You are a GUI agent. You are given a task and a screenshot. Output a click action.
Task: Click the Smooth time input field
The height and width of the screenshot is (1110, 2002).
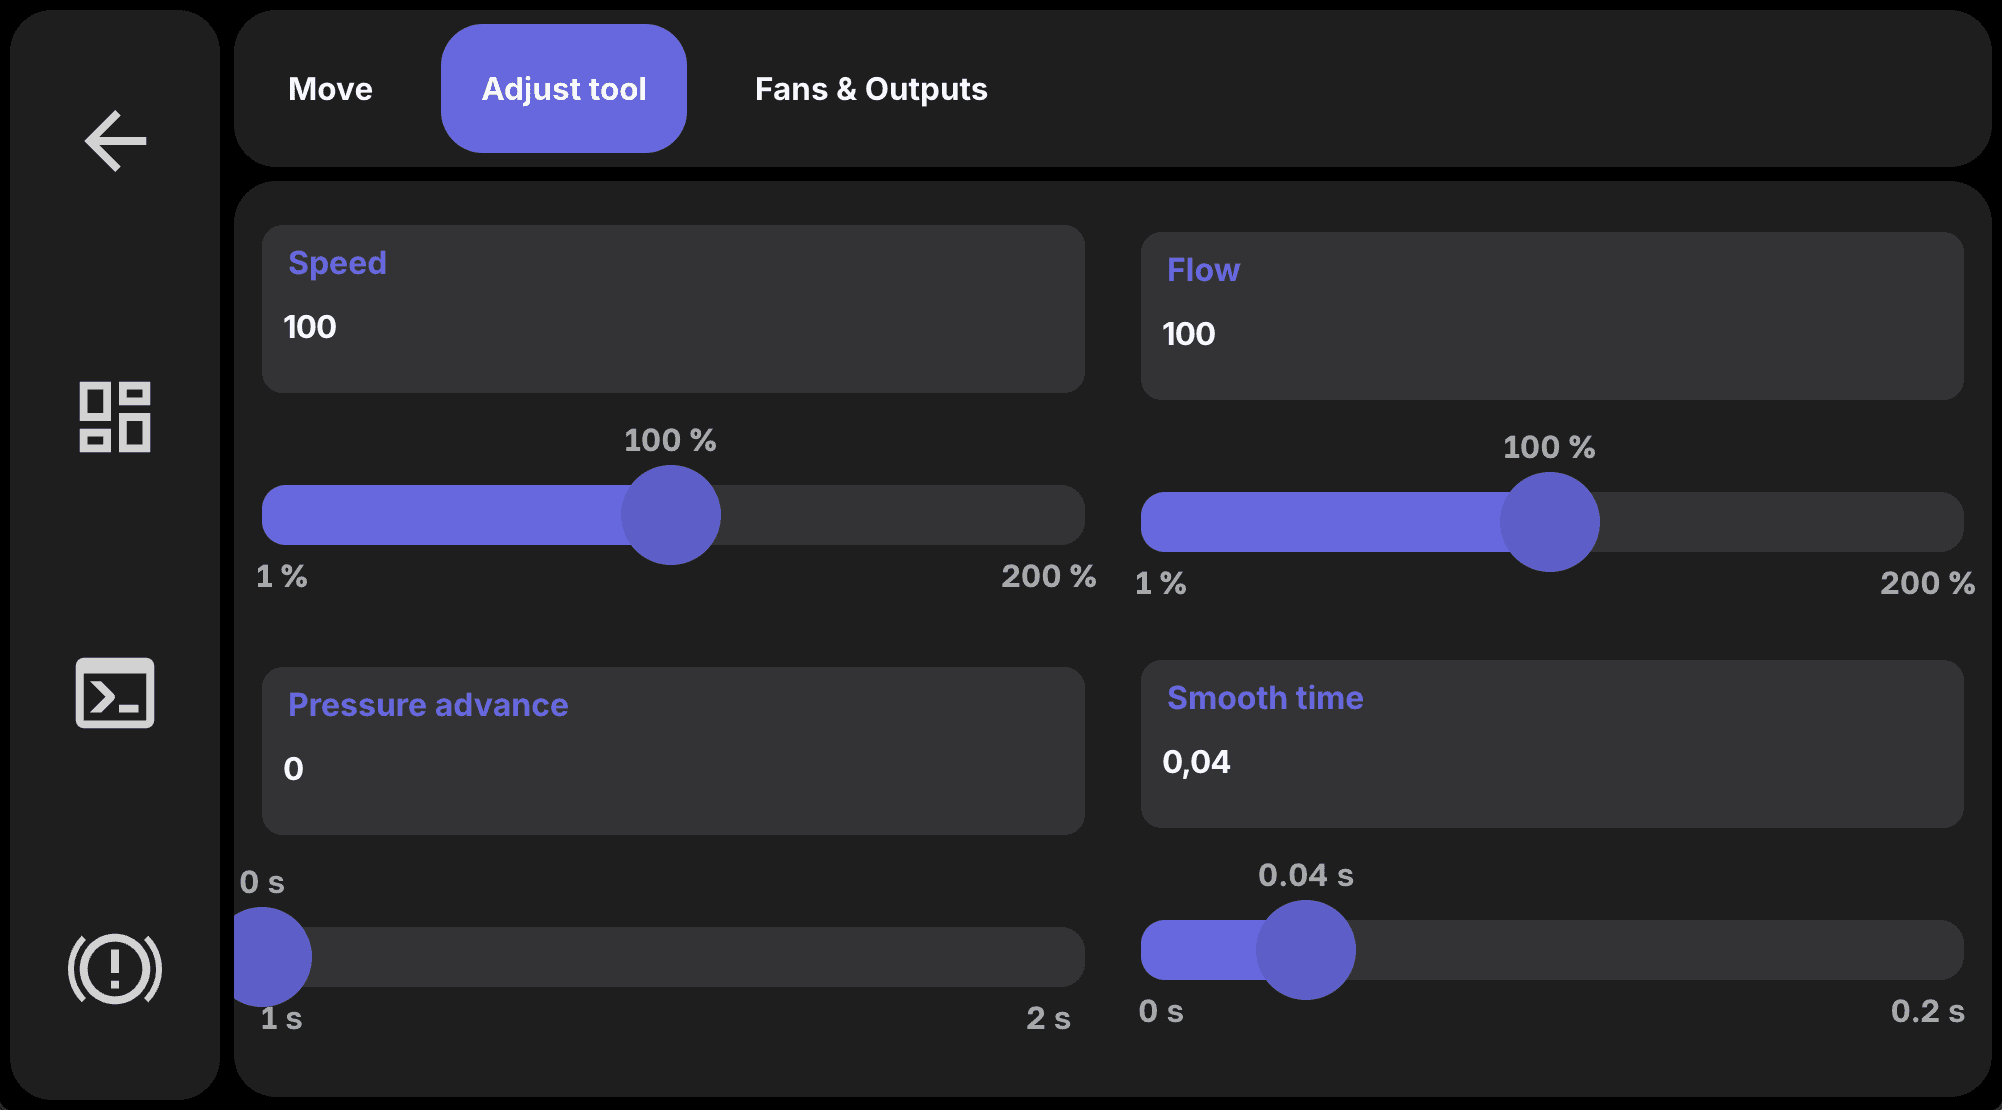[x=1552, y=744]
